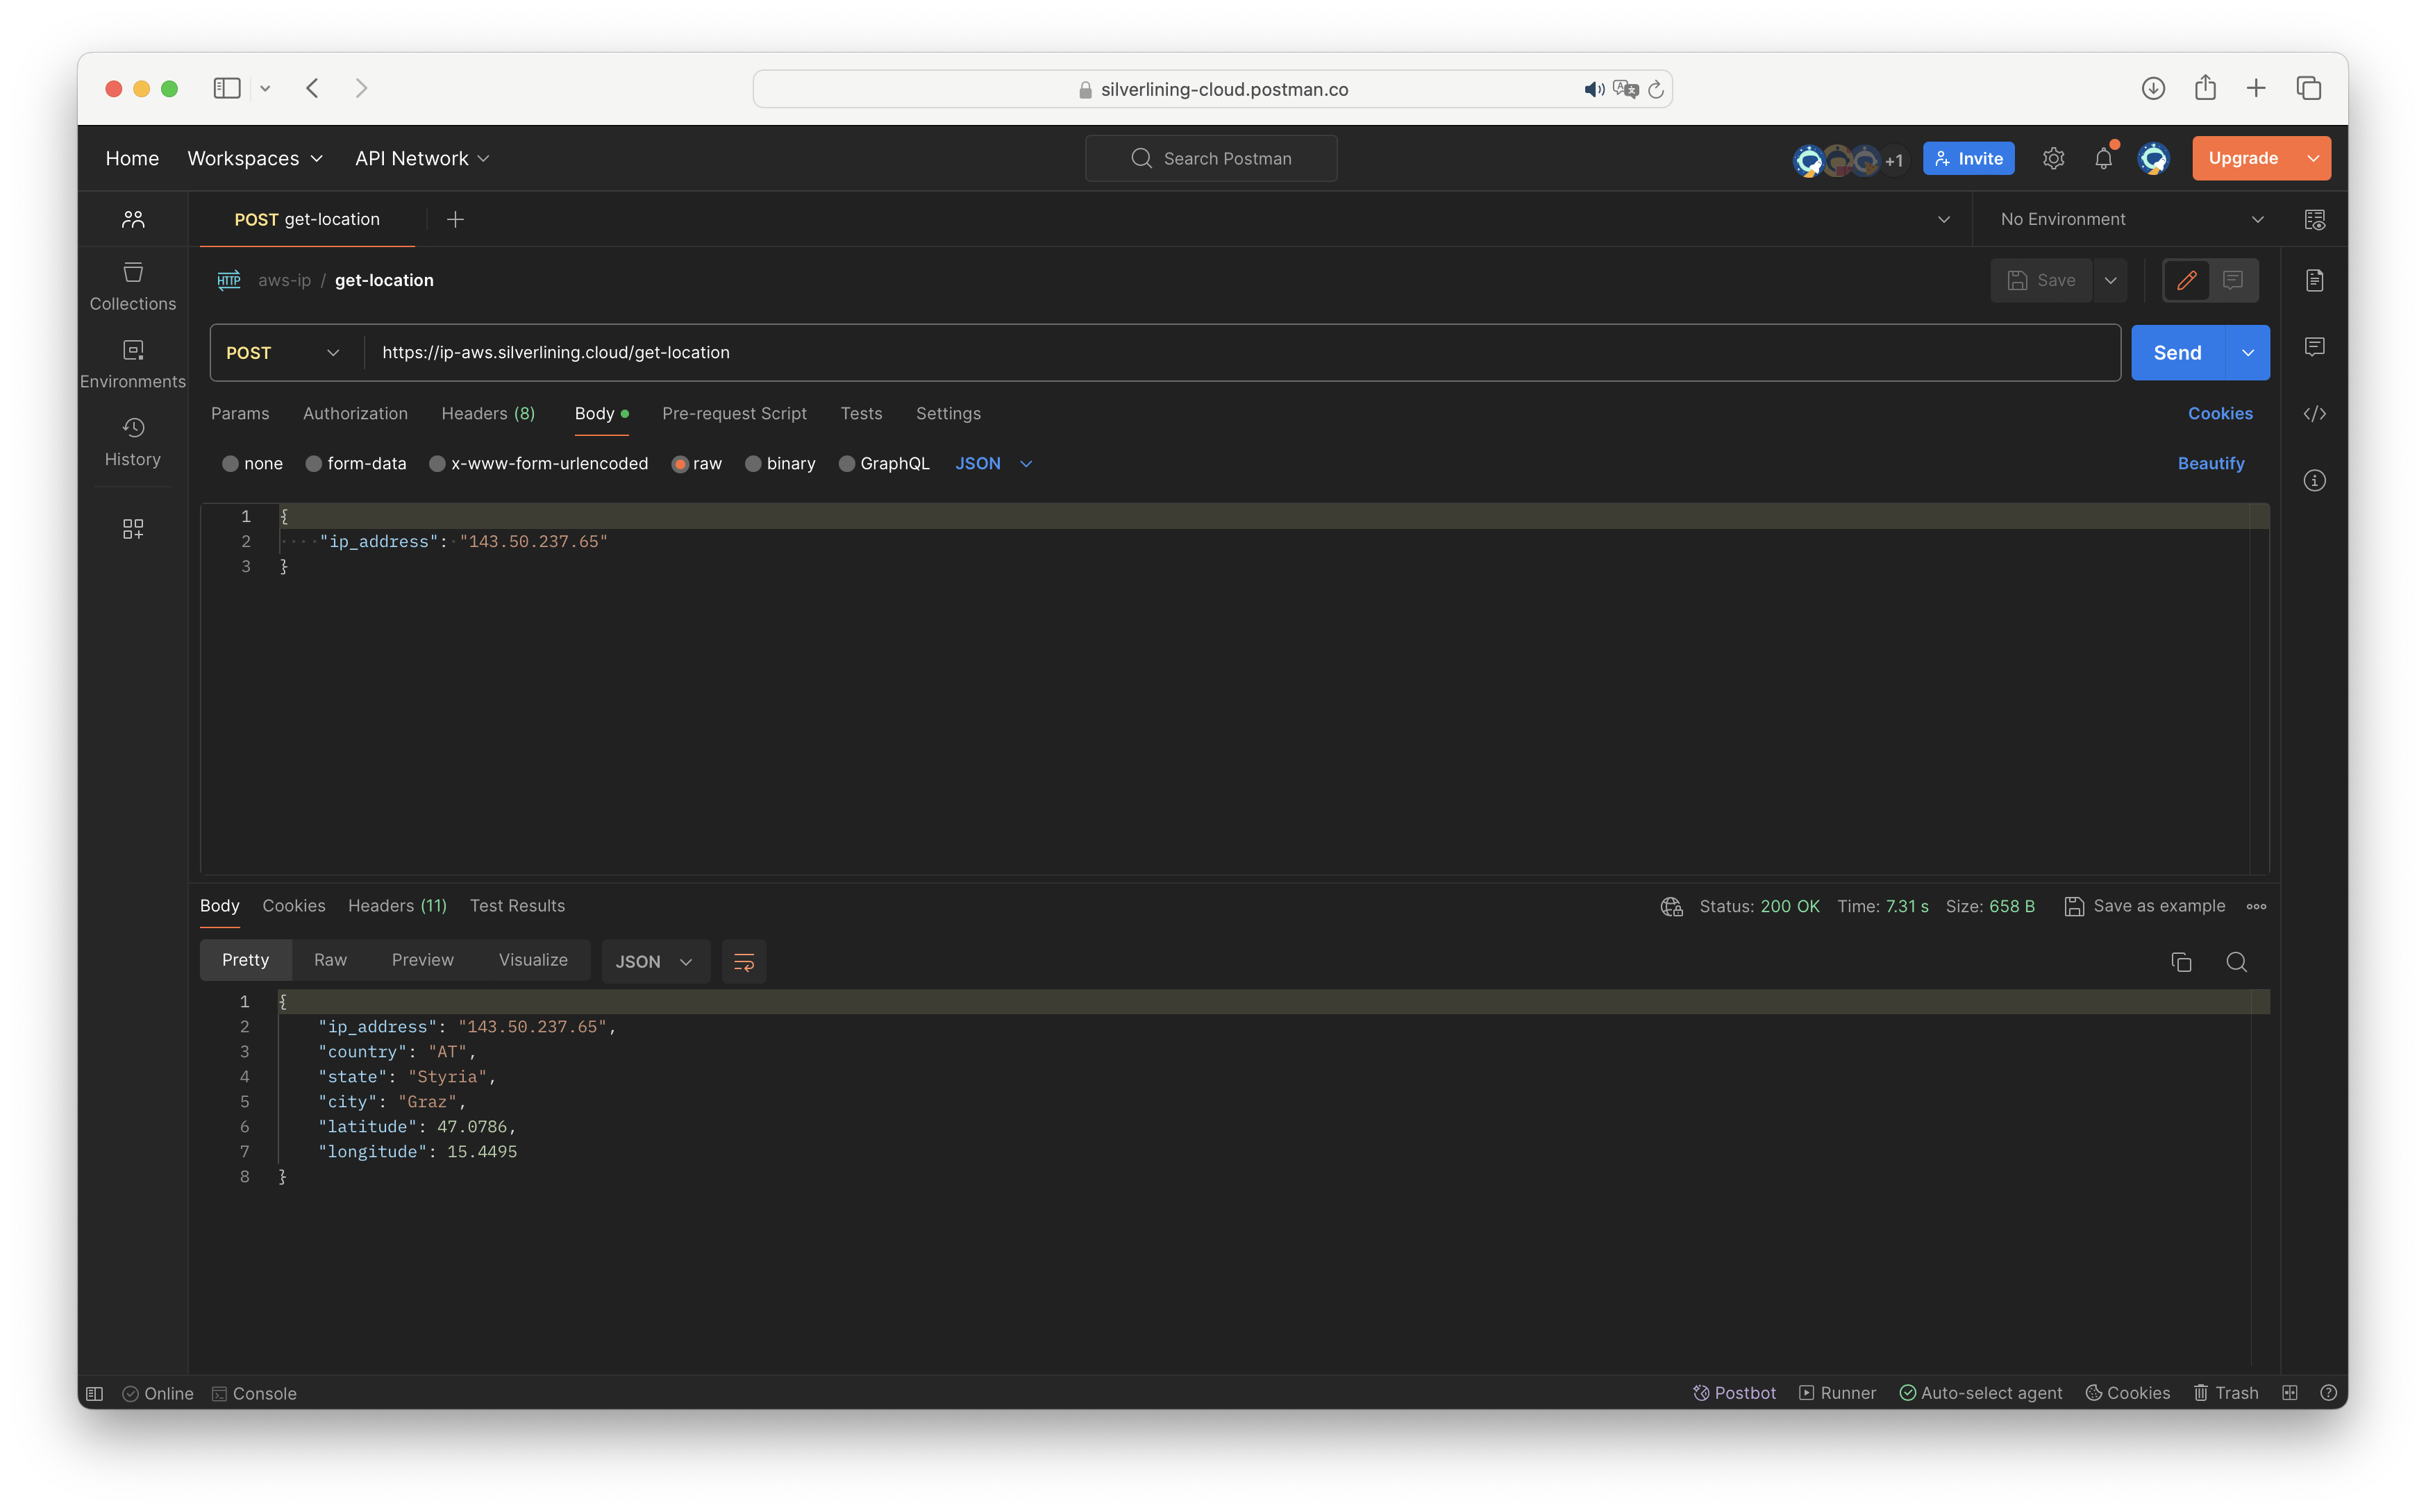The height and width of the screenshot is (1512, 2426).
Task: Expand the No Environment selector
Action: (x=2130, y=220)
